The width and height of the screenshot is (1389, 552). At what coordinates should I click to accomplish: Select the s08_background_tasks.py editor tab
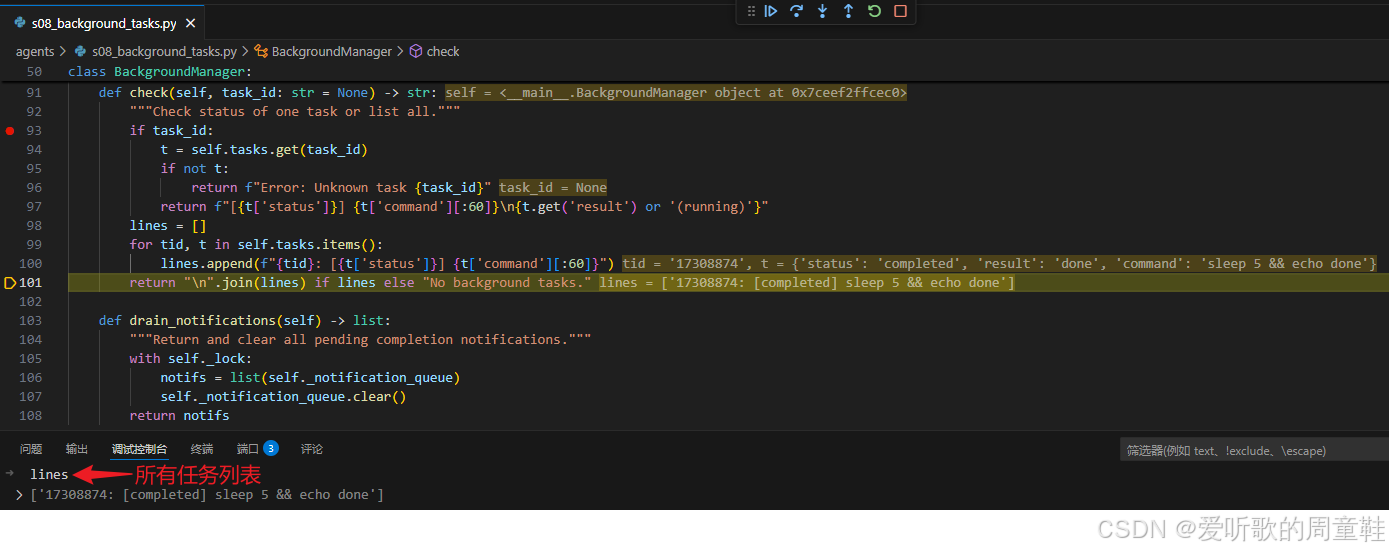(103, 23)
